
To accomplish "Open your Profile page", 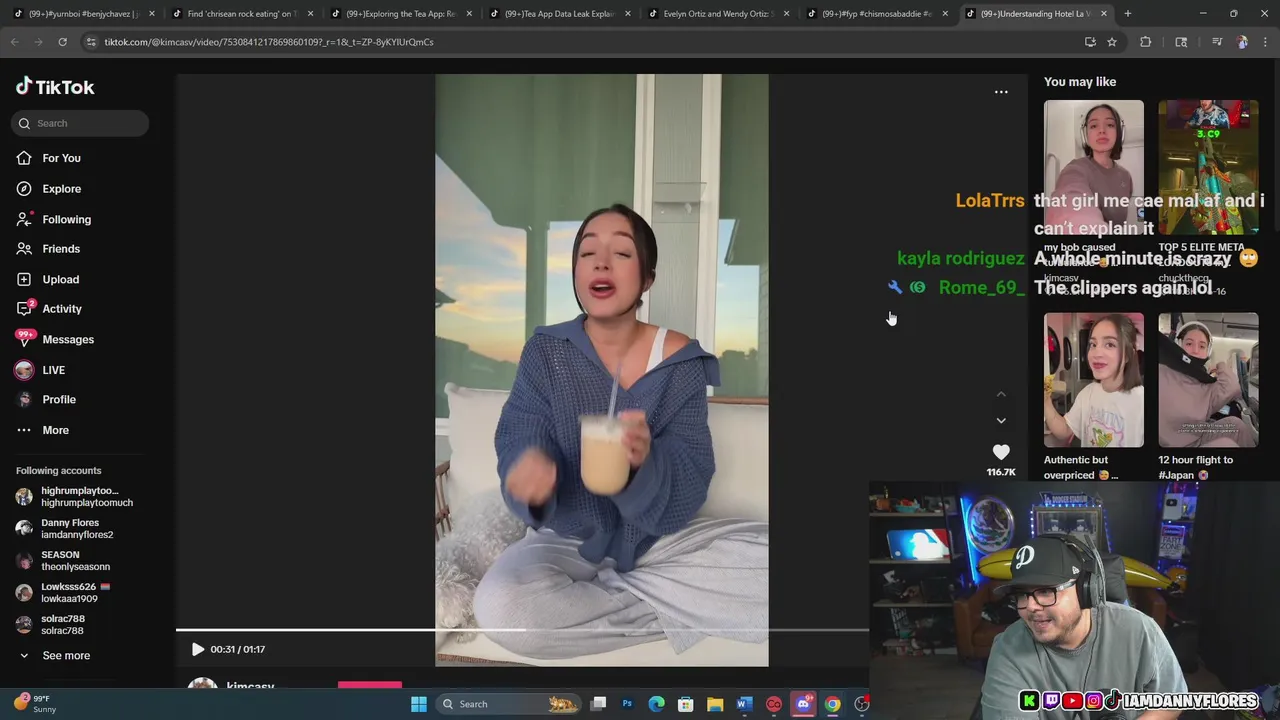I will [x=58, y=400].
